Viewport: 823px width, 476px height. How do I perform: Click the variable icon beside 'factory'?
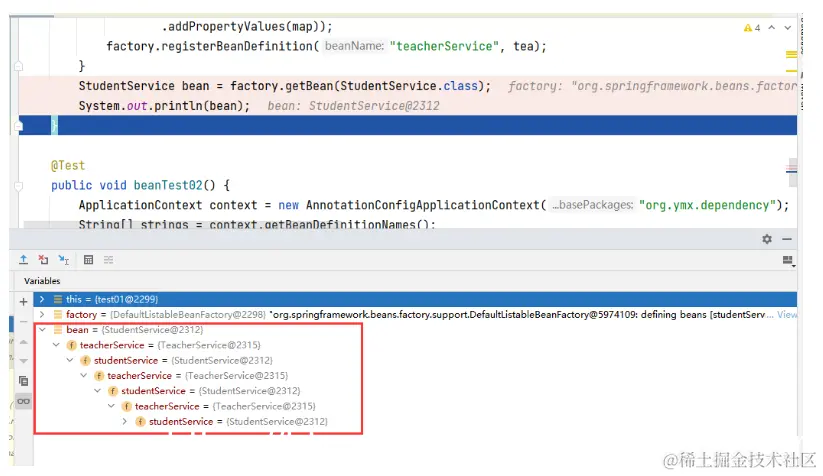(x=58, y=314)
